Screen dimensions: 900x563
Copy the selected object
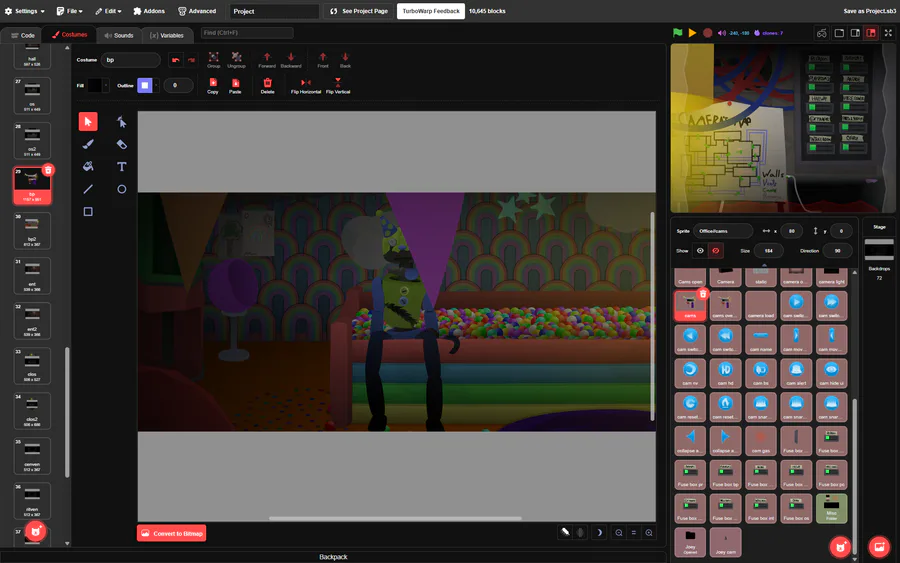(x=213, y=86)
